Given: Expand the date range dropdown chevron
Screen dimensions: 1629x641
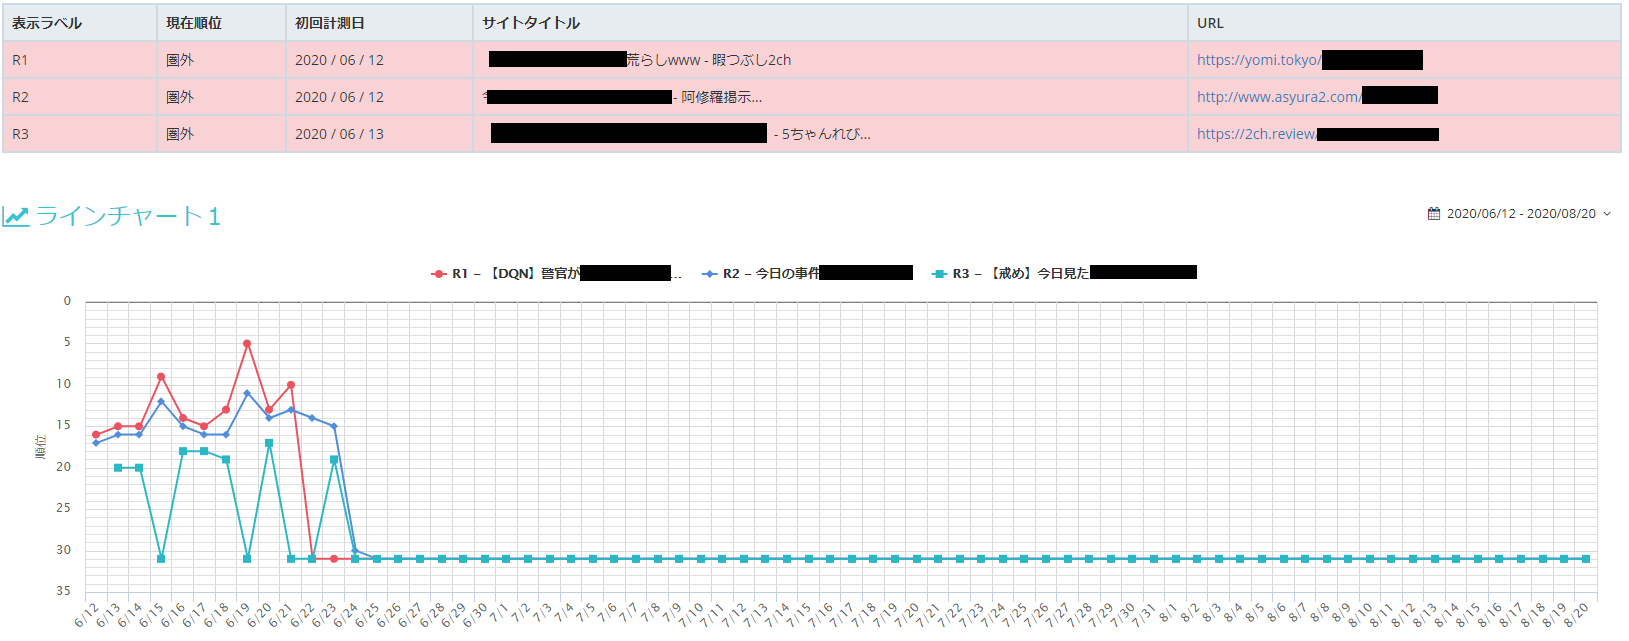Looking at the screenshot, I should (1607, 214).
